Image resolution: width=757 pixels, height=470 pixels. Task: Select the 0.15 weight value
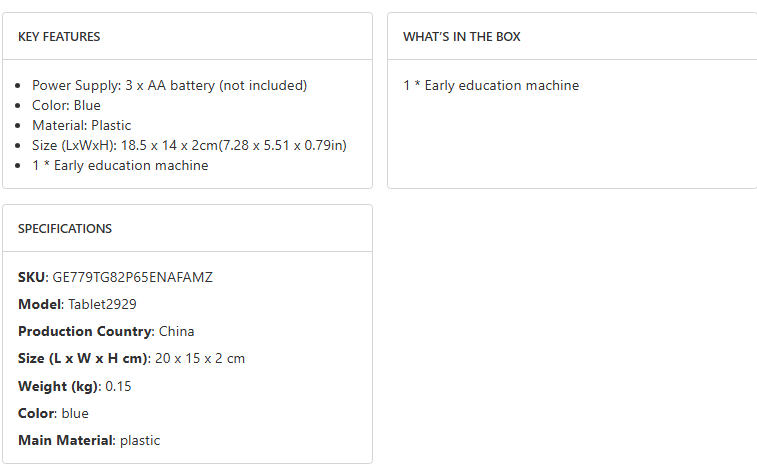[x=118, y=386]
